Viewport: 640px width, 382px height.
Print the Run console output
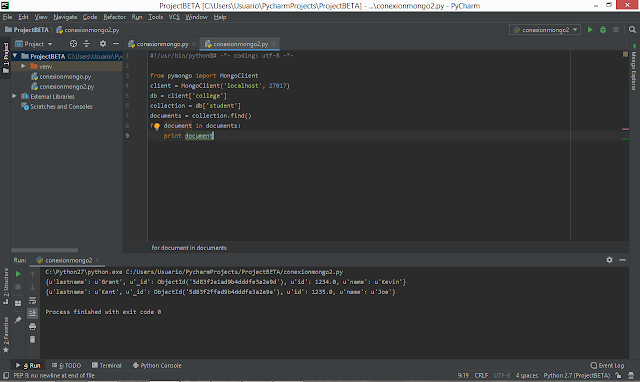32,326
